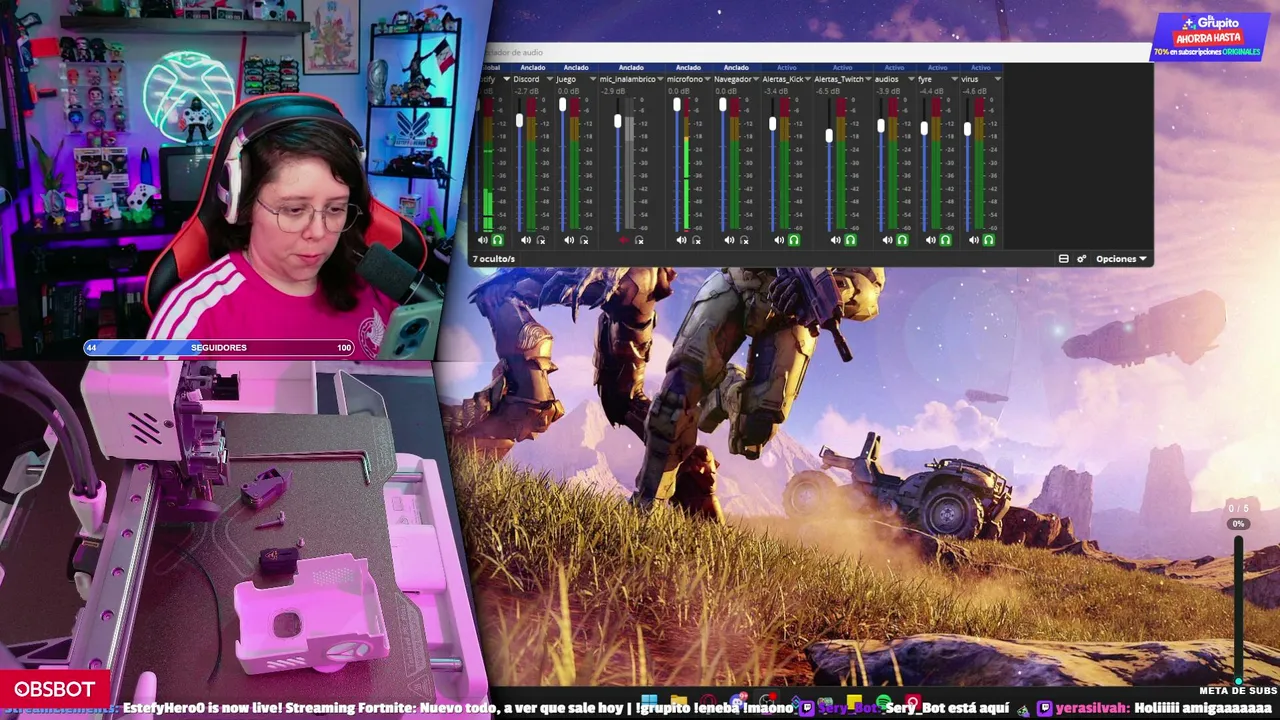This screenshot has height=720, width=1280.
Task: Expand the microfono channel menu arrow
Action: point(709,79)
